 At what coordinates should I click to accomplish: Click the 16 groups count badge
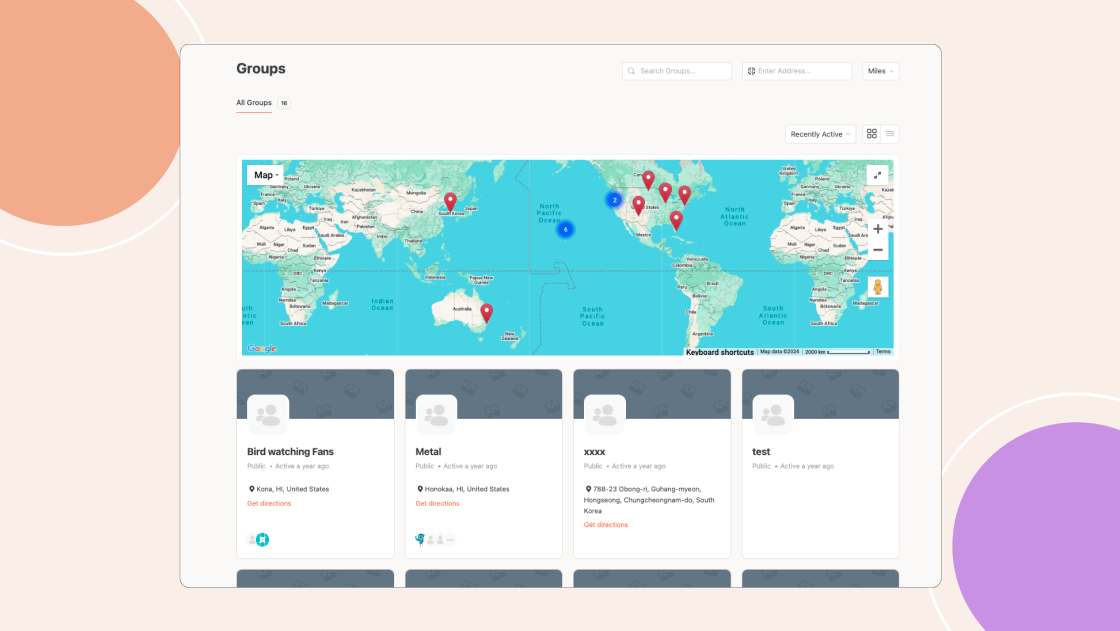coord(284,103)
